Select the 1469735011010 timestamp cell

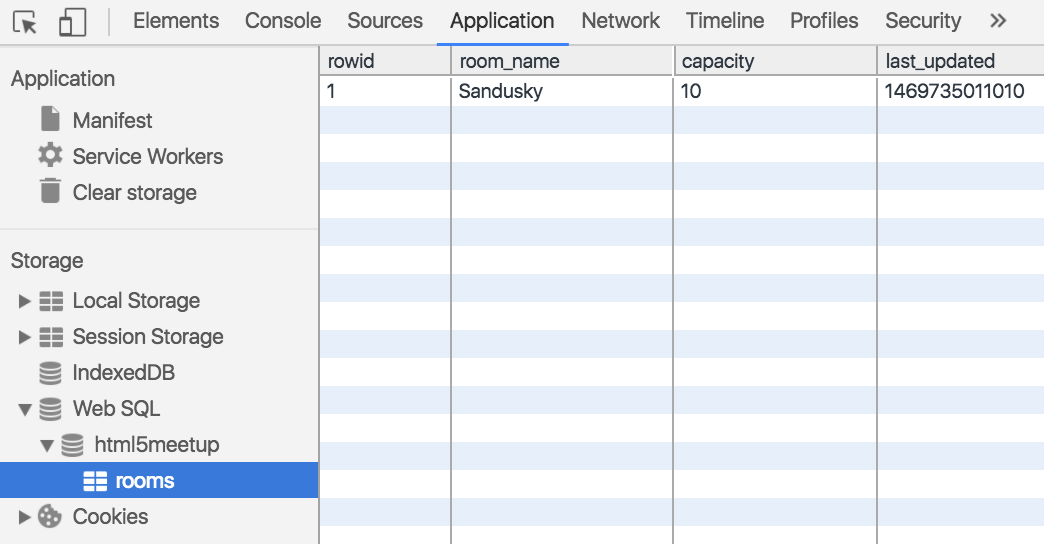961,91
